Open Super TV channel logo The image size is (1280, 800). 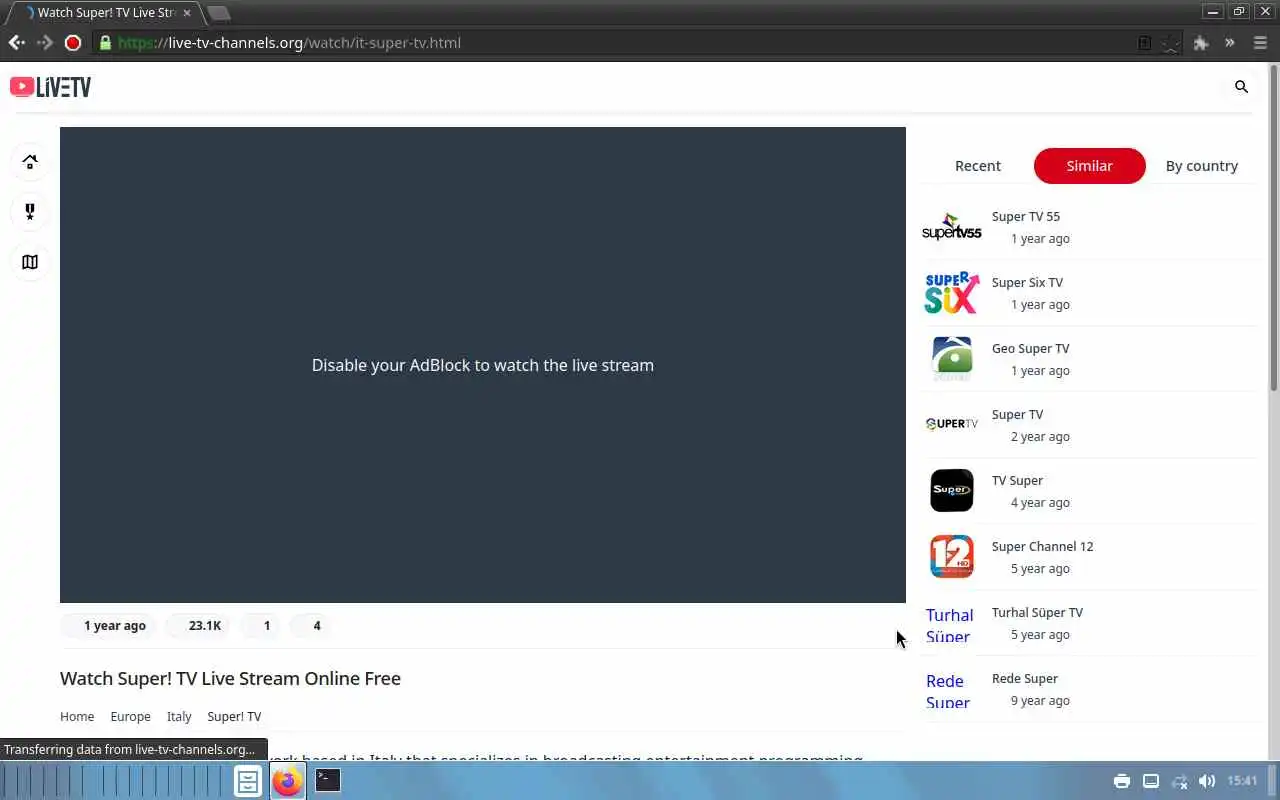click(951, 424)
